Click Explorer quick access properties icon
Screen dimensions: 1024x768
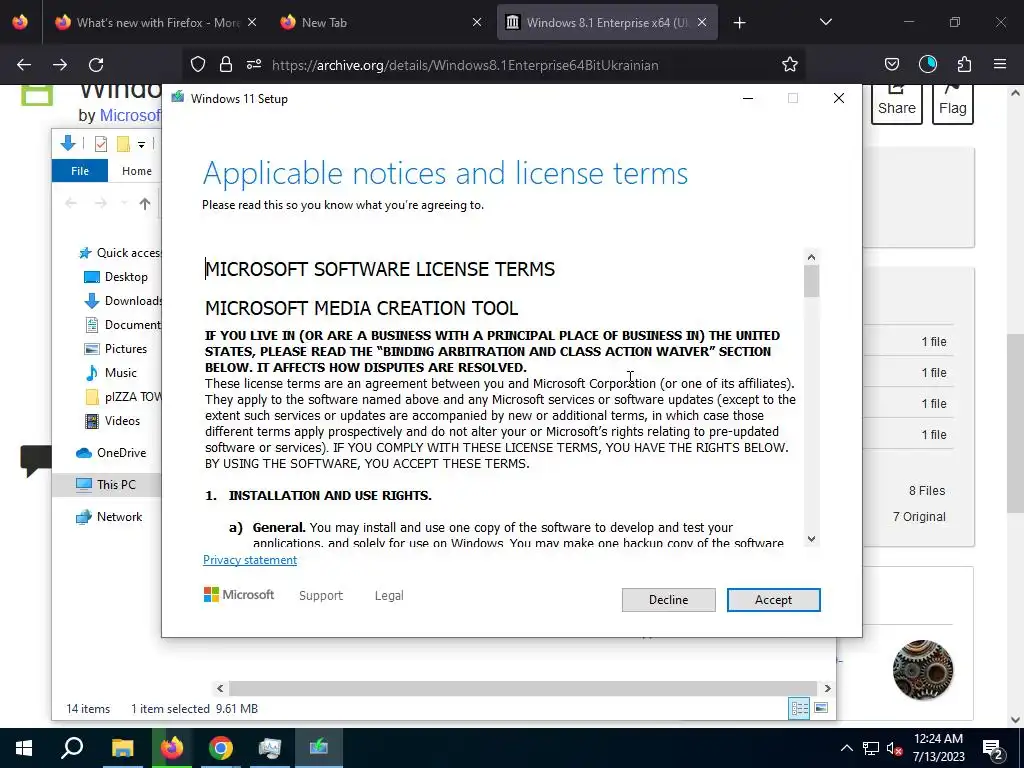coord(101,144)
